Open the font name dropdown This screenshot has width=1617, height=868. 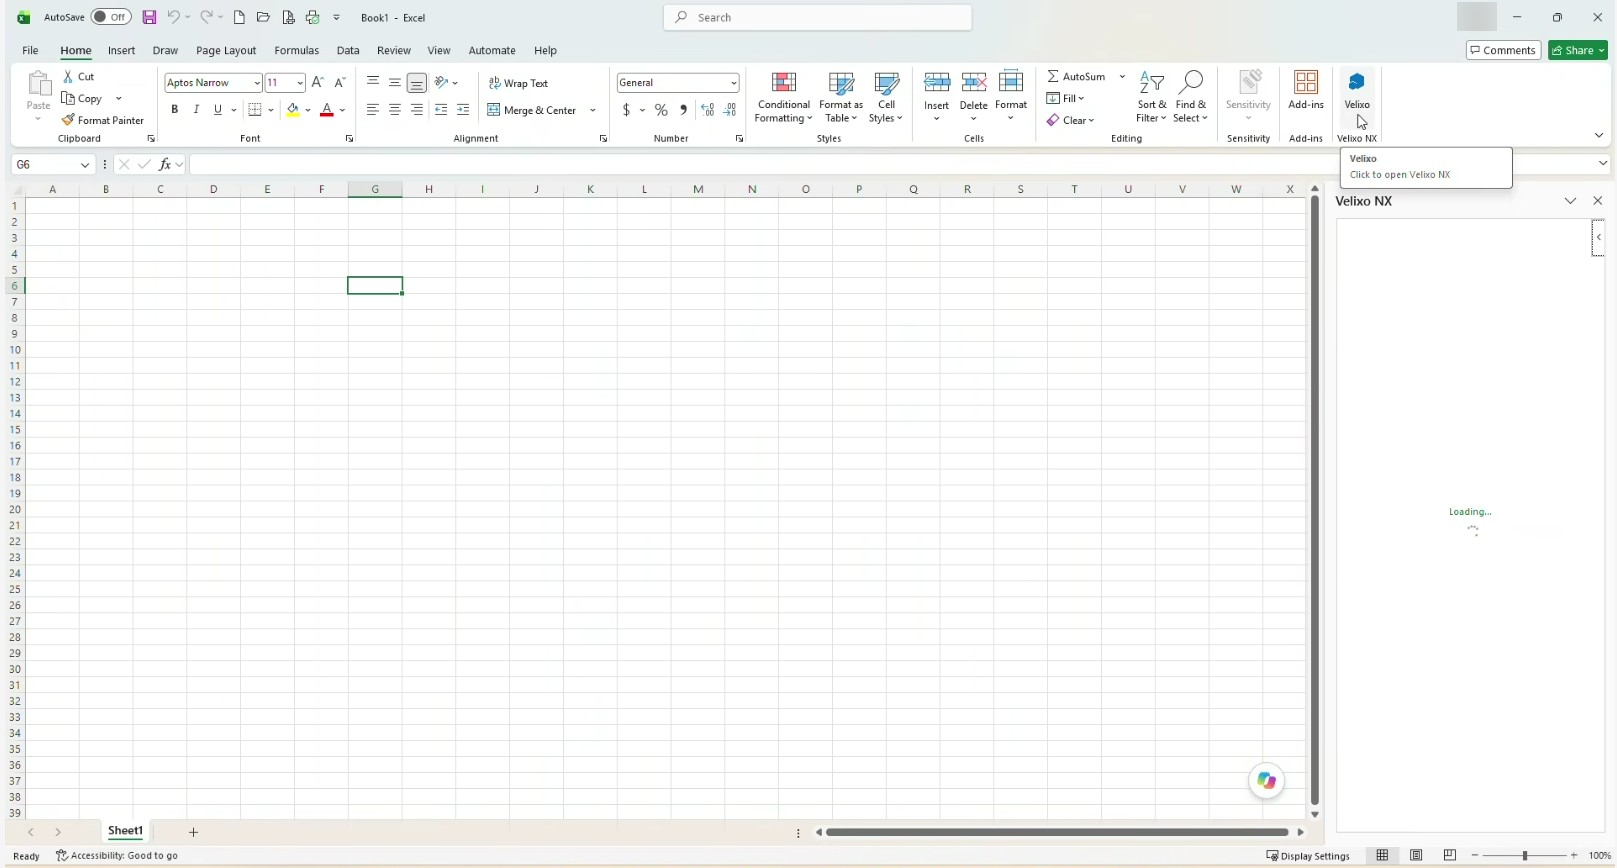(x=257, y=83)
